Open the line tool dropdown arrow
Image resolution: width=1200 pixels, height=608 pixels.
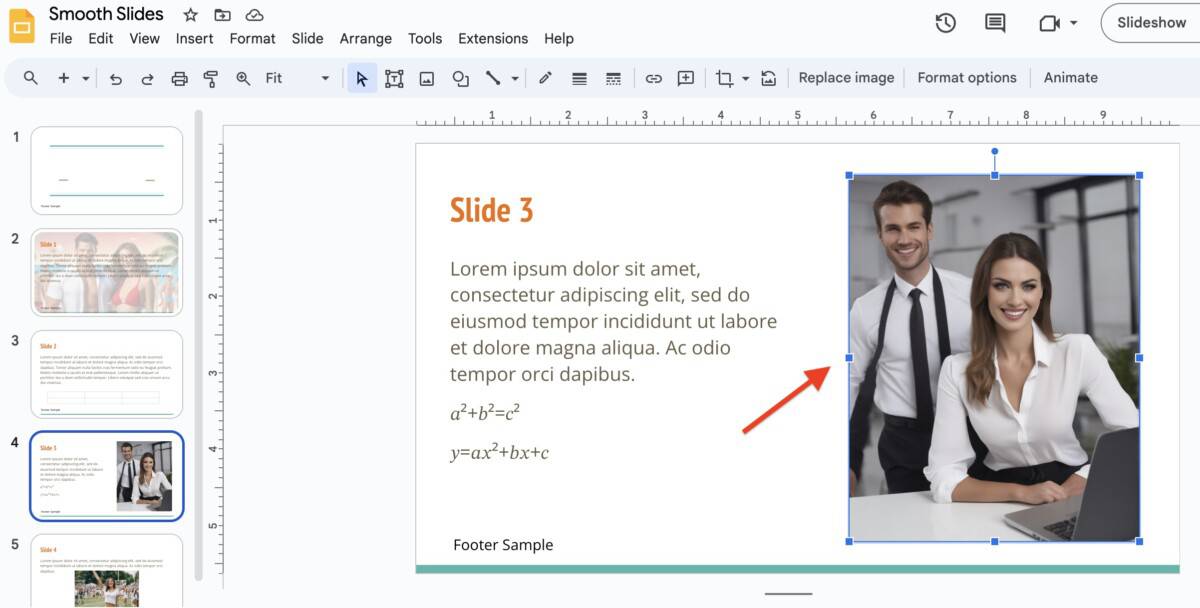514,77
